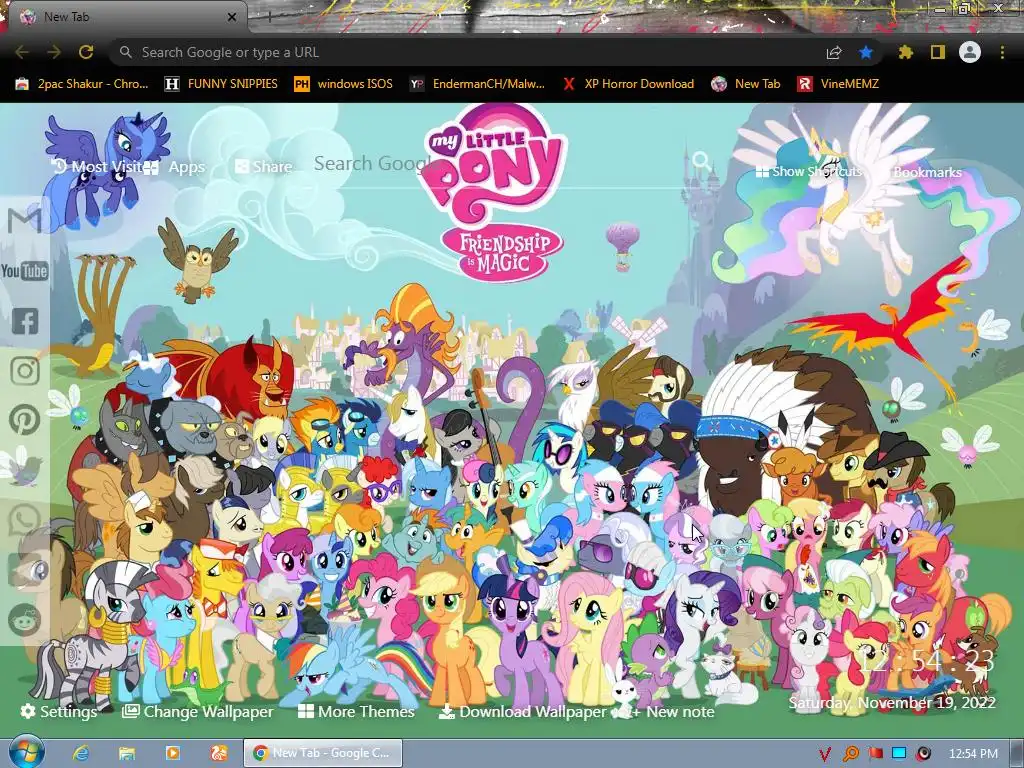Open the Bookmarks menu on the page
The image size is (1024, 768).
tap(927, 172)
